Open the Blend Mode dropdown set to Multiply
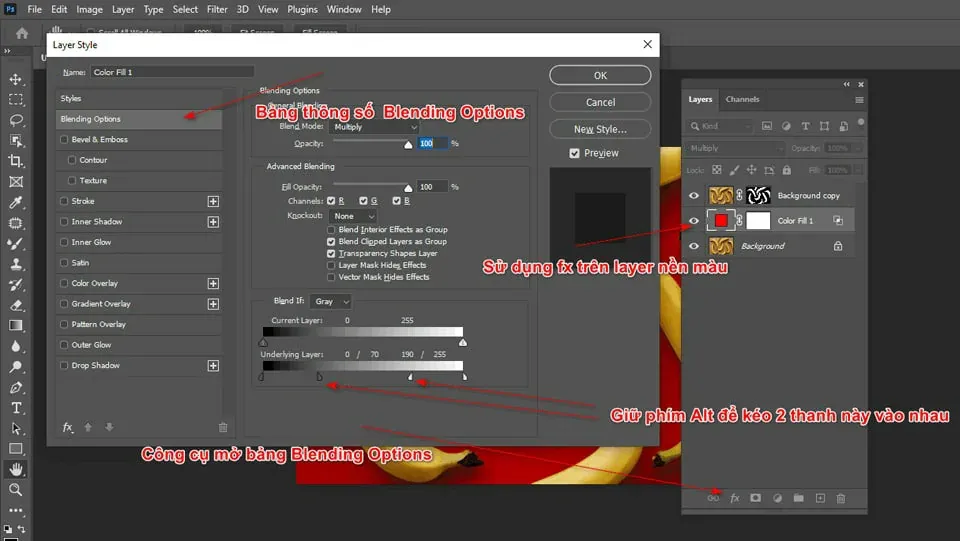Screen dimensions: 960x541 (374, 127)
